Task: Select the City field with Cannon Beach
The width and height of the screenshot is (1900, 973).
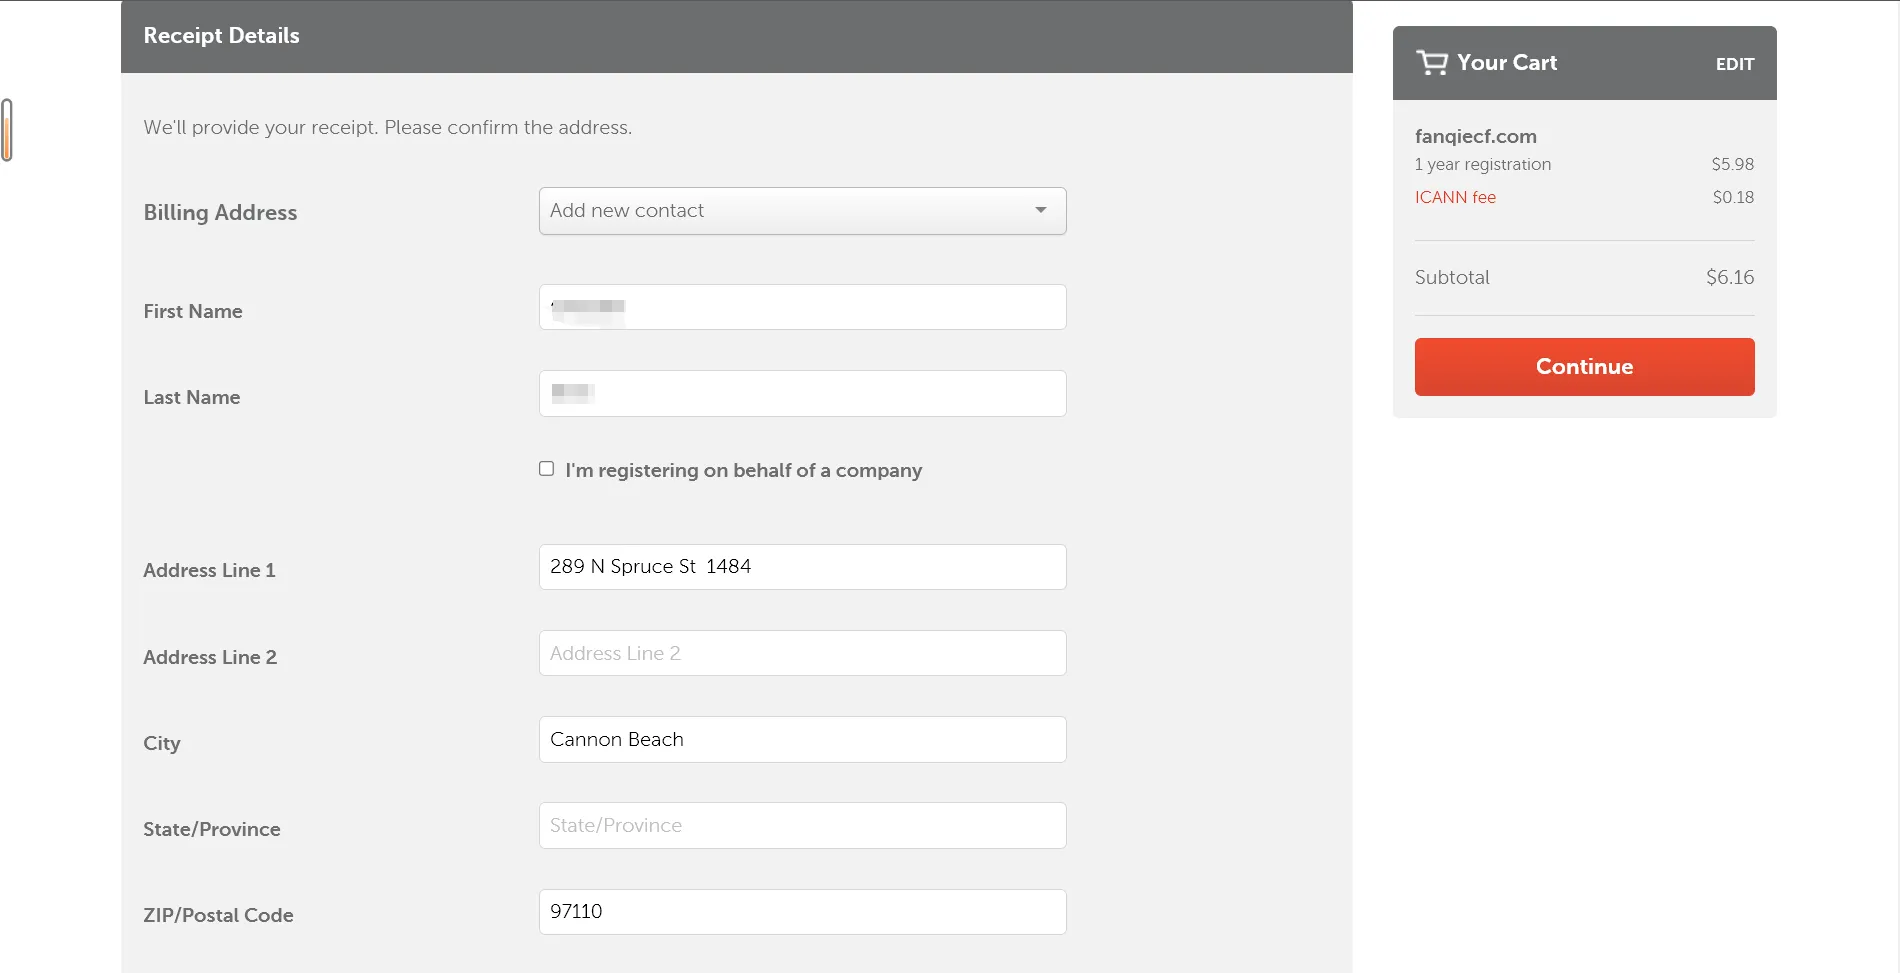Action: tap(802, 740)
